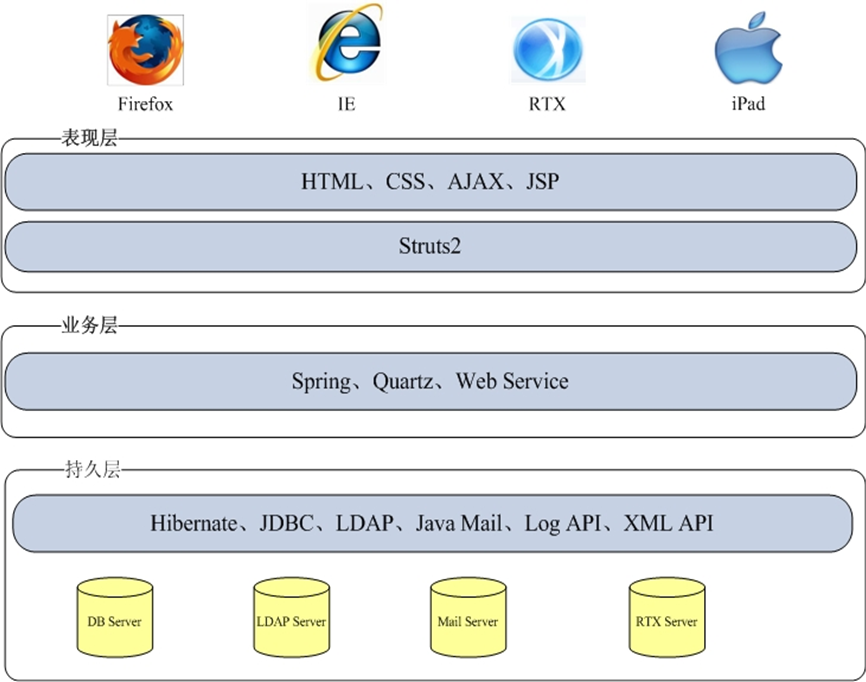This screenshot has height=682, width=866.
Task: Select the IE caption under the icon
Action: pos(347,104)
